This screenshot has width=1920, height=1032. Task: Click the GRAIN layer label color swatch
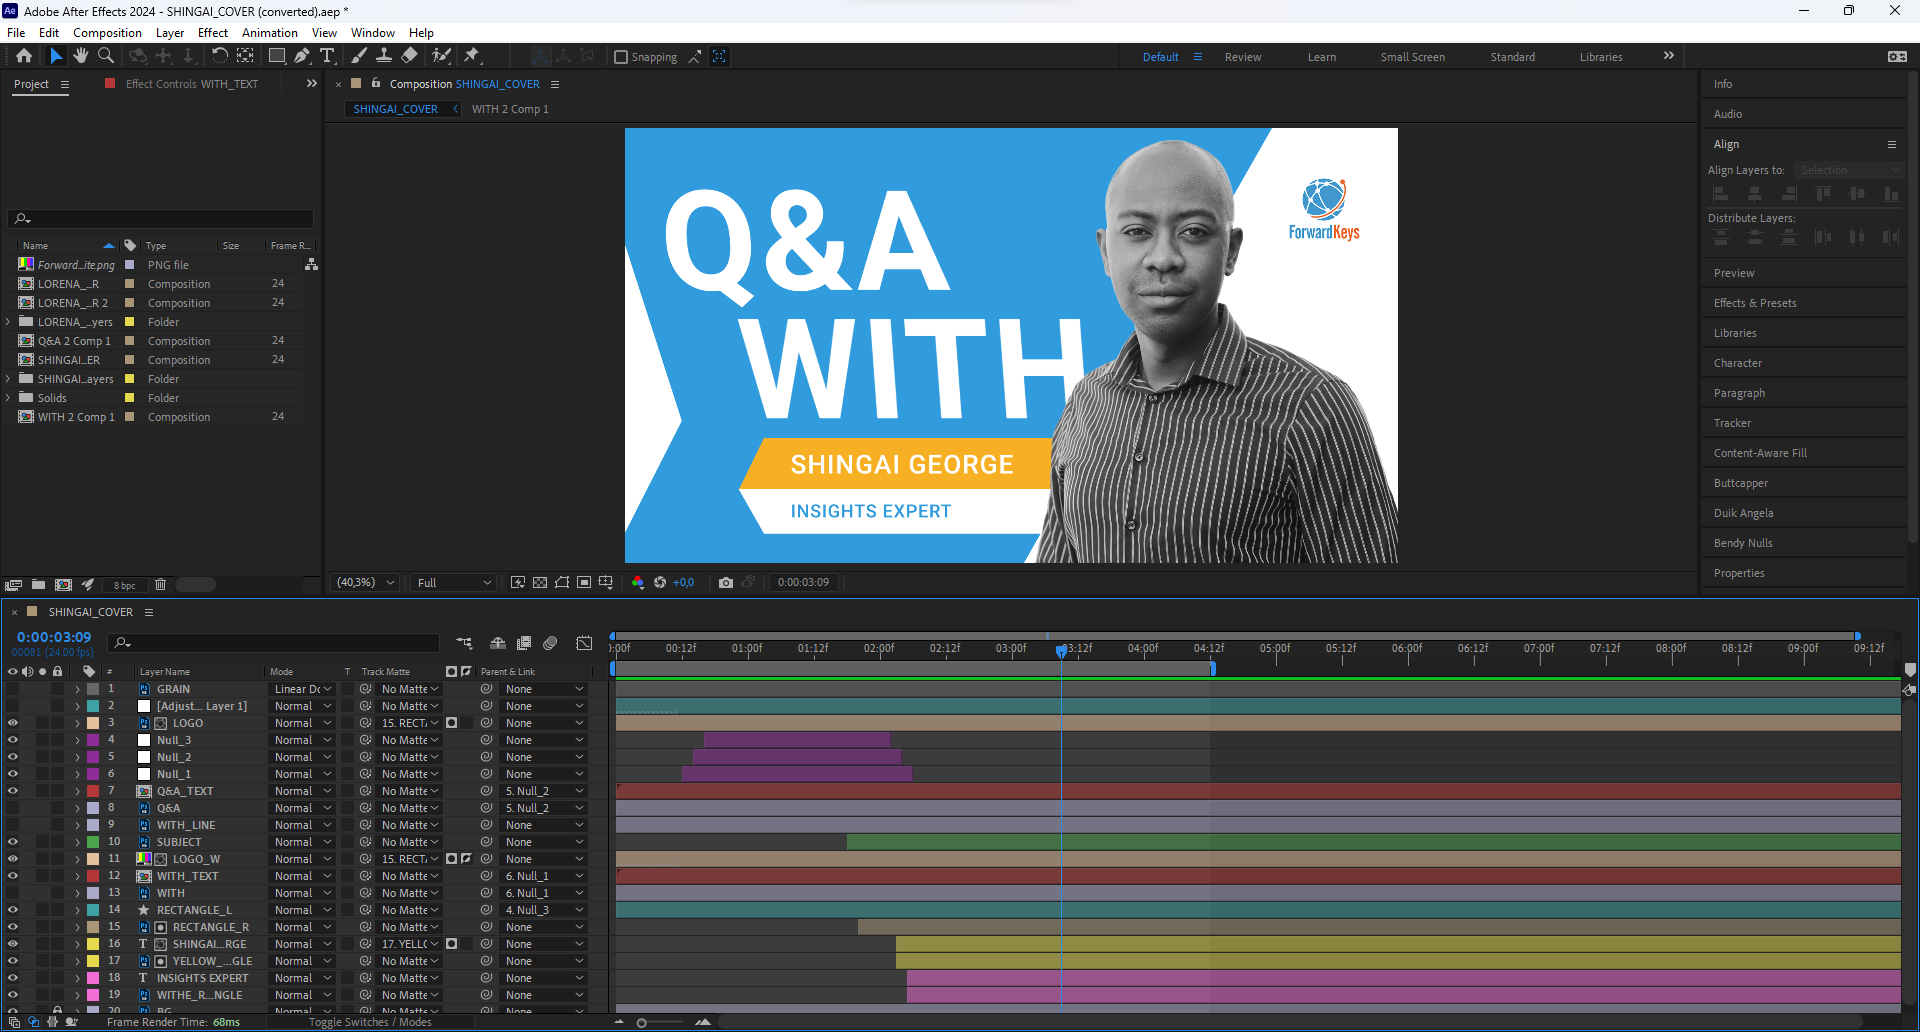tap(93, 689)
